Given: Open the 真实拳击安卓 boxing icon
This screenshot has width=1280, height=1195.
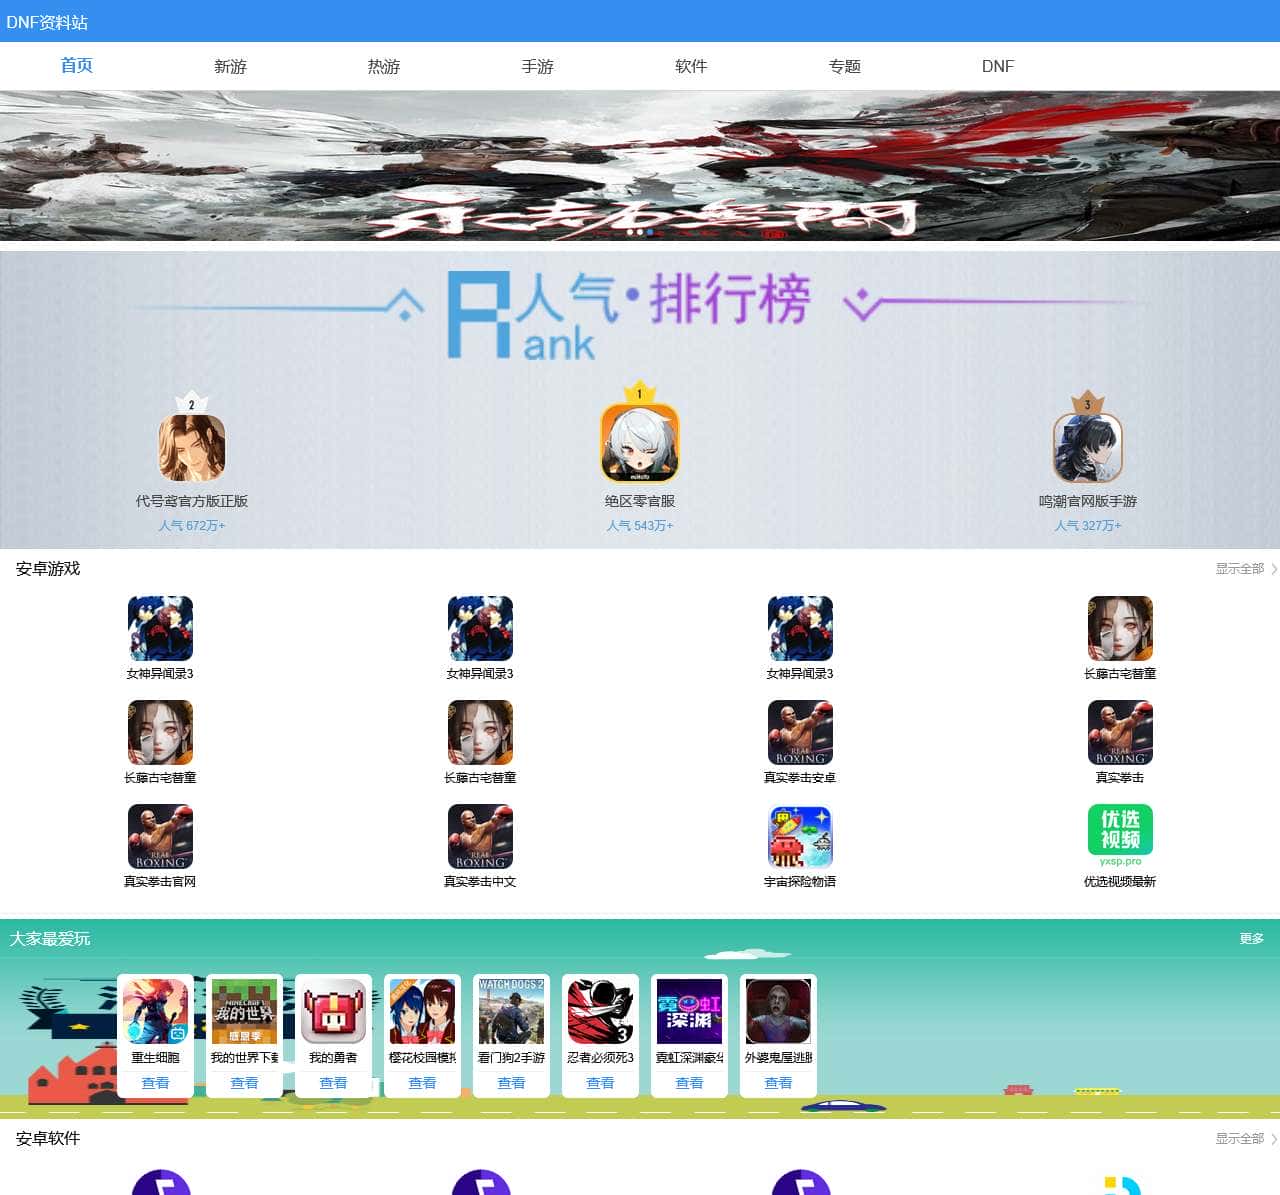Looking at the screenshot, I should (800, 732).
